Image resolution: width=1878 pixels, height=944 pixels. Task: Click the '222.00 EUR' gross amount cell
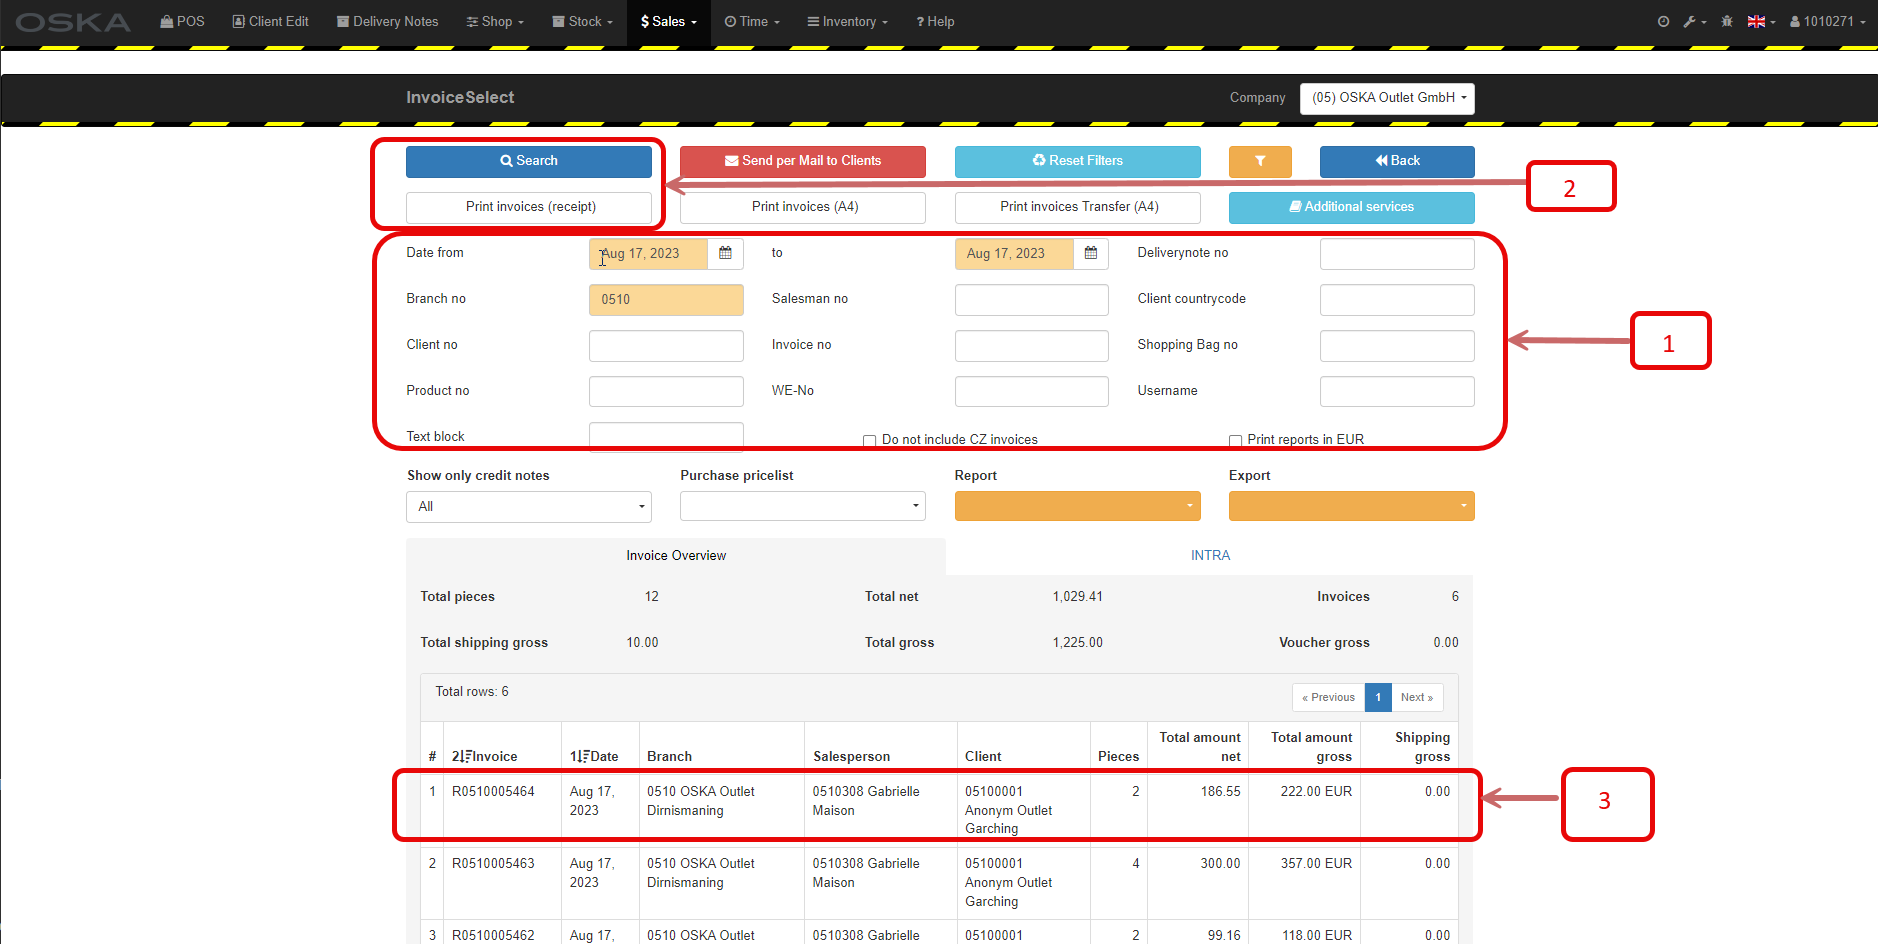[1316, 792]
